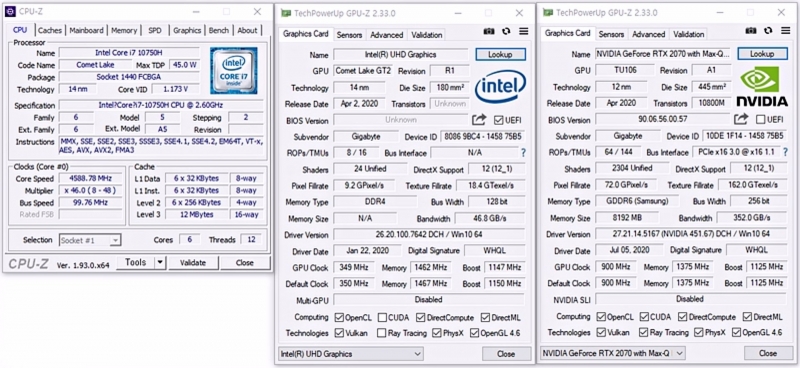Toggle Ray Tracing checkbox in Intel GPU-Z window
Screen dimensions: 800x368
click(382, 333)
